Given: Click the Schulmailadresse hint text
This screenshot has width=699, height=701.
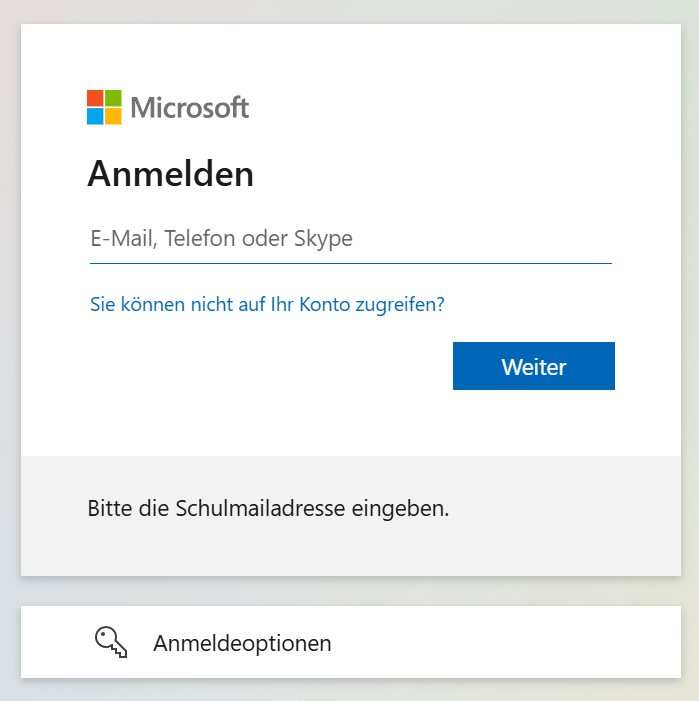Looking at the screenshot, I should [x=268, y=508].
